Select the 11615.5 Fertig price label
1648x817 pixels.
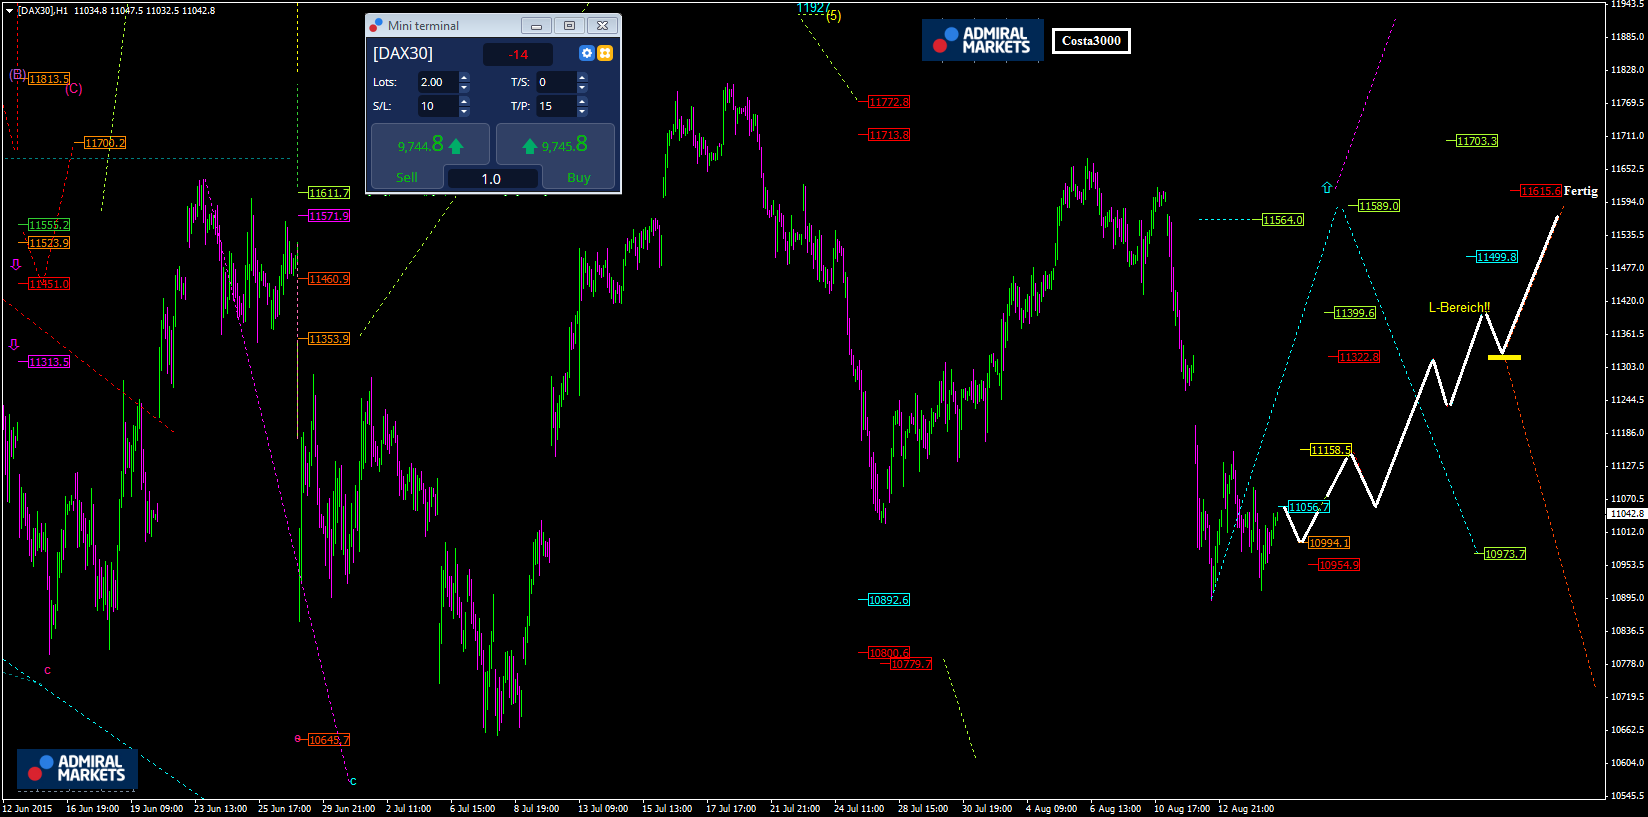click(1540, 191)
